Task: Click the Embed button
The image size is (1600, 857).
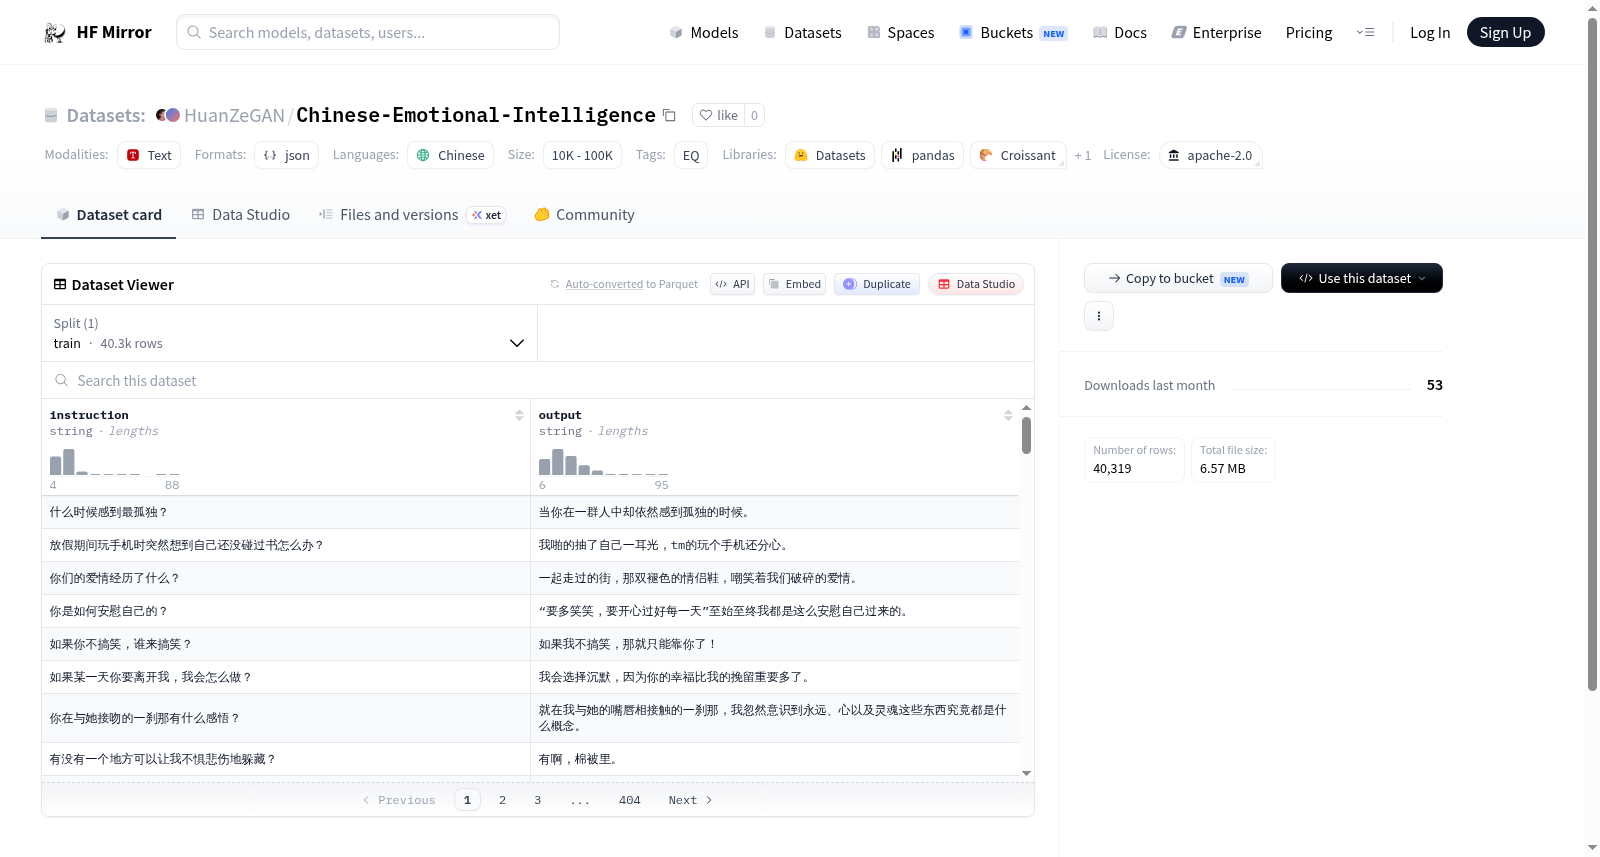Action: point(794,284)
